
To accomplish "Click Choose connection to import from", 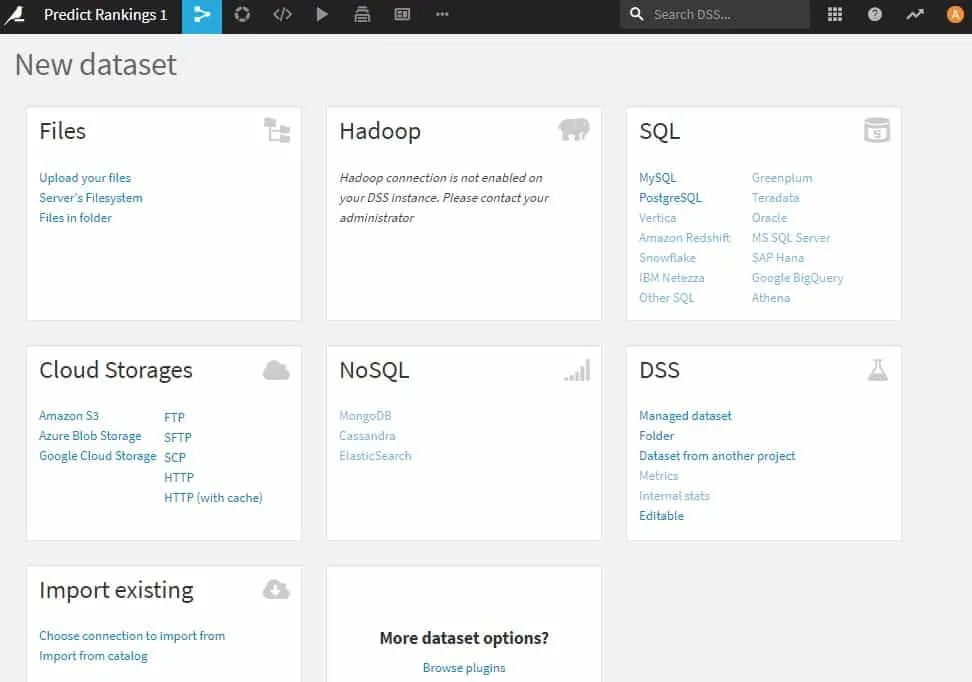I will [x=132, y=636].
